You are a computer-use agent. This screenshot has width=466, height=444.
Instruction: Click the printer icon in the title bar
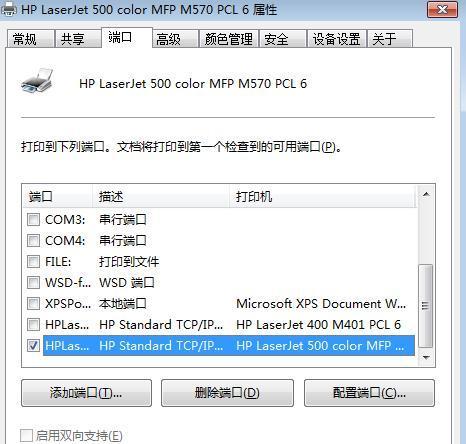point(9,9)
